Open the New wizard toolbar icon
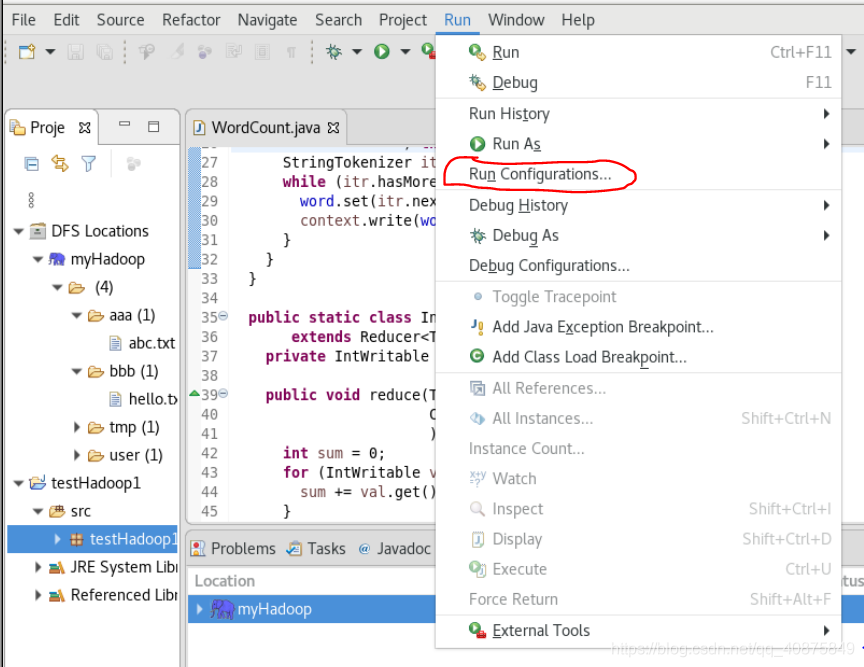 tap(25, 52)
